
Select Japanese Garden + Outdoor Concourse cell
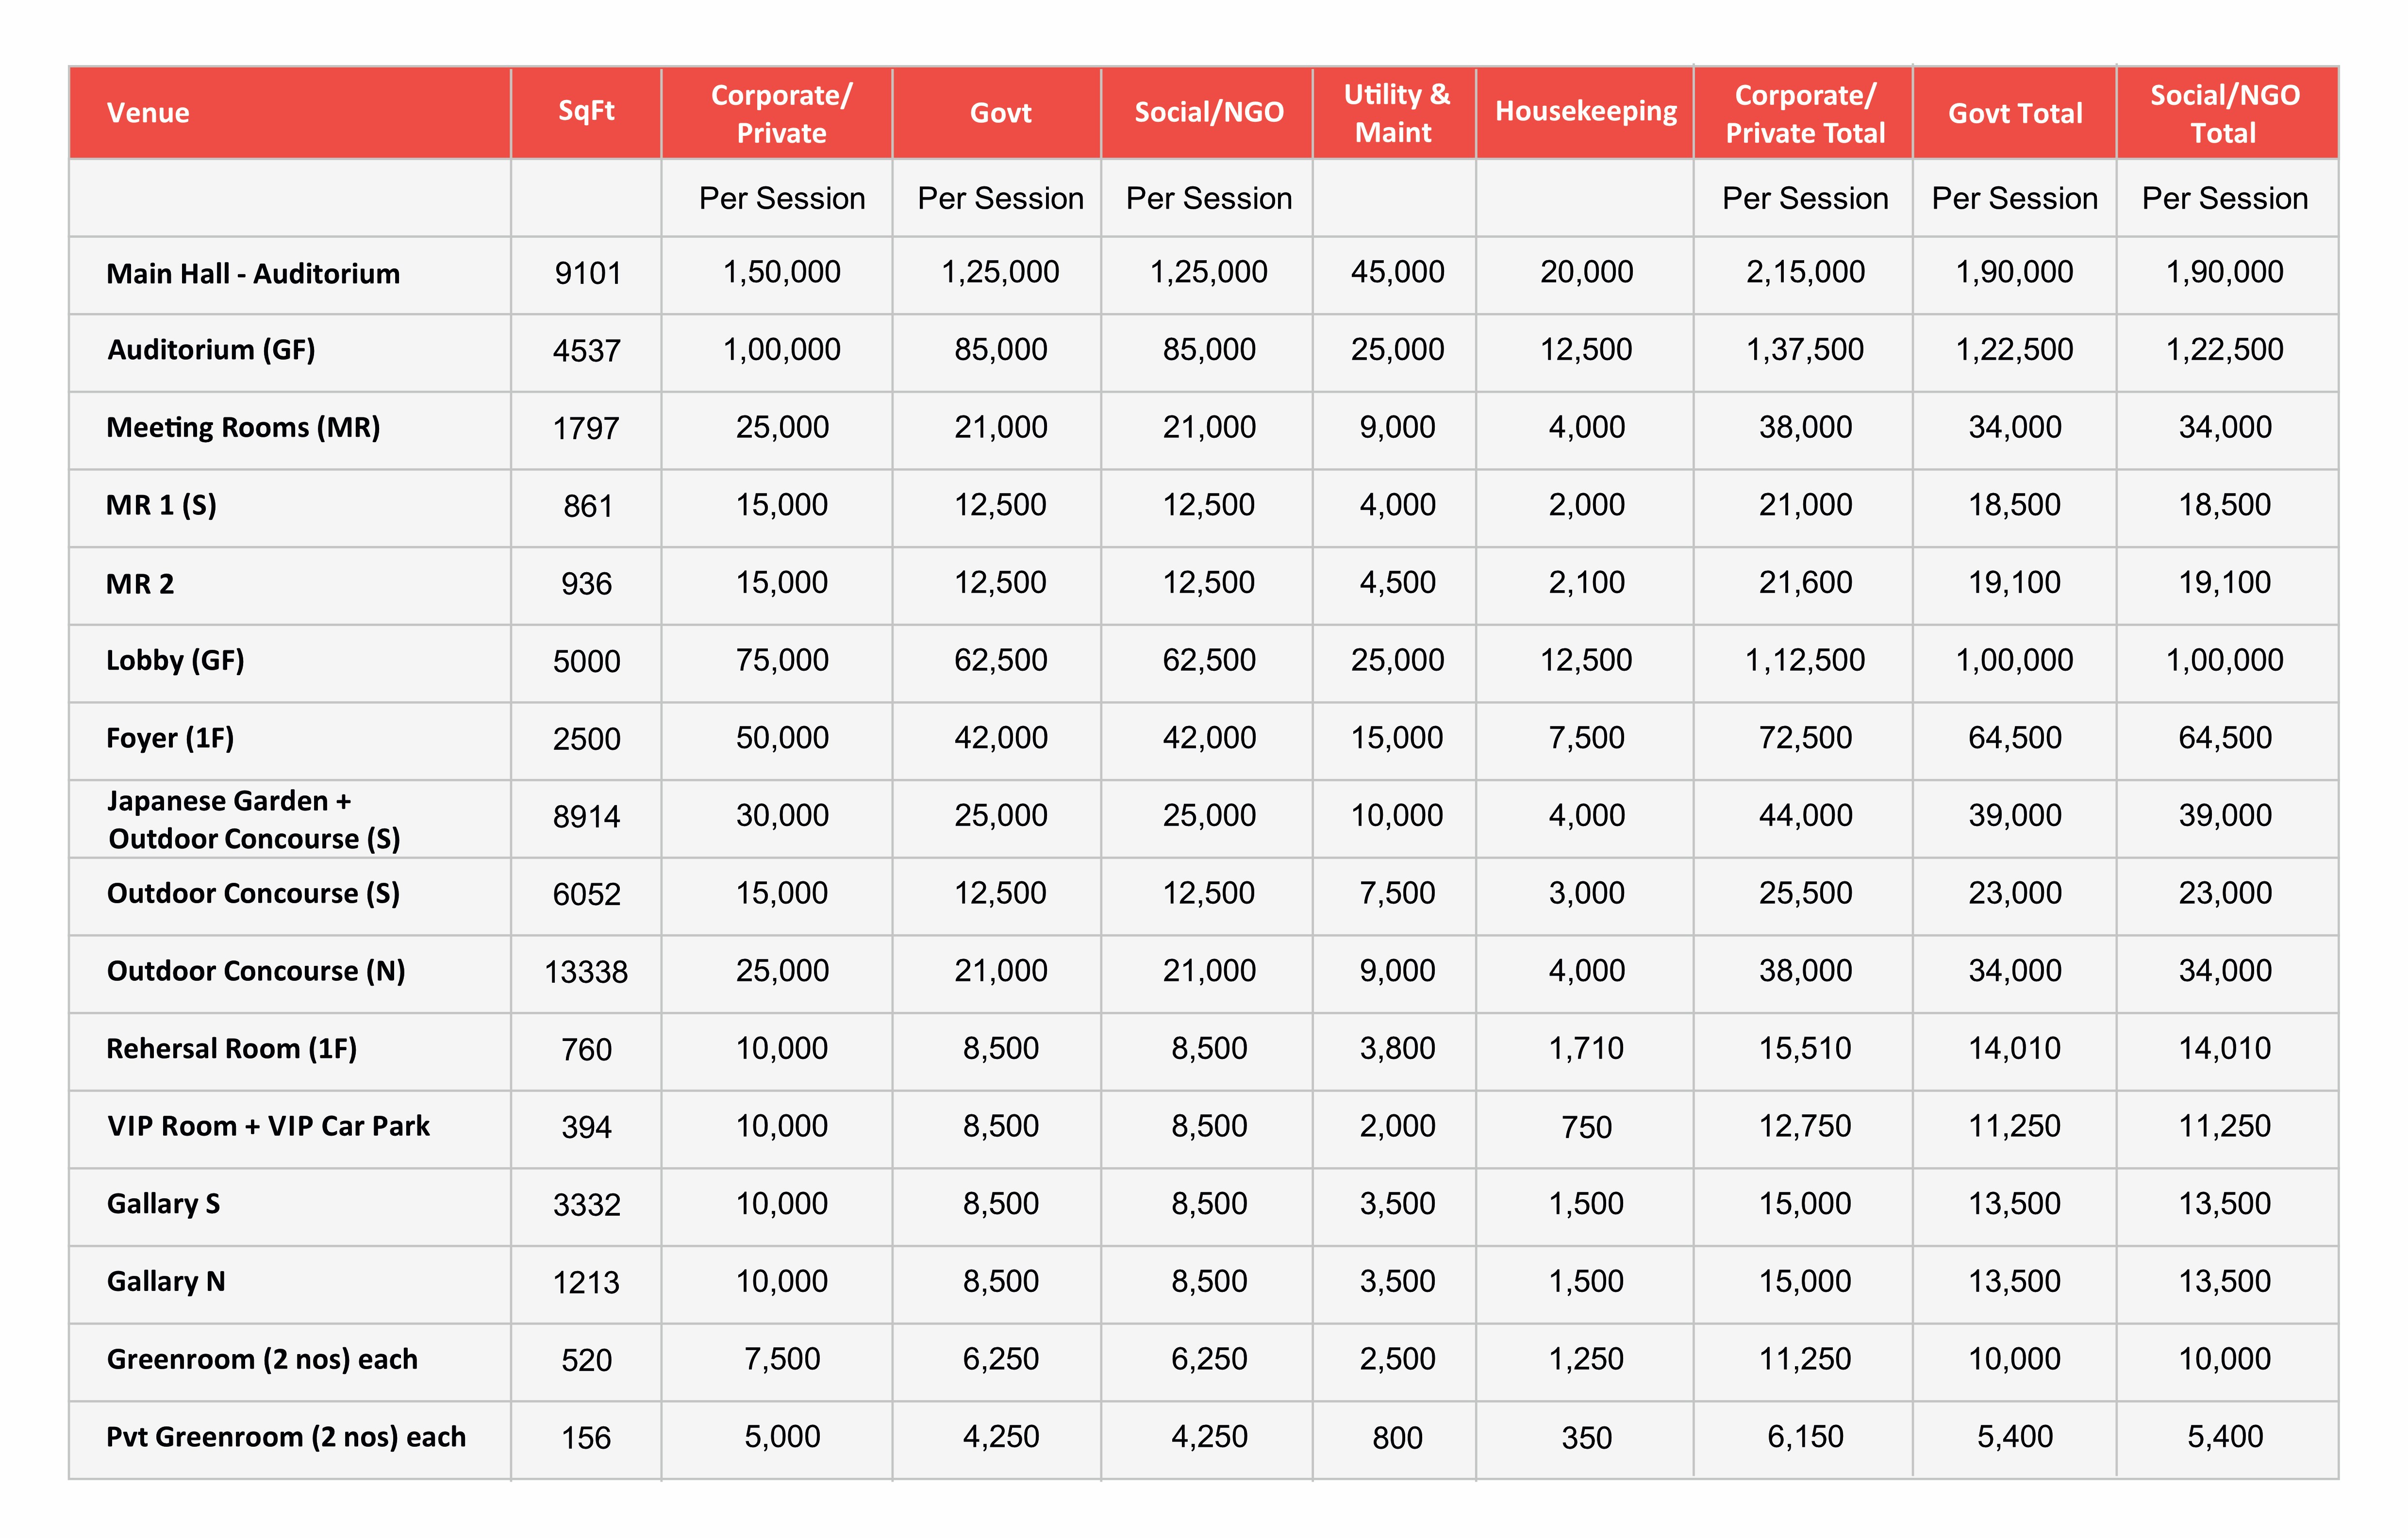click(x=253, y=819)
